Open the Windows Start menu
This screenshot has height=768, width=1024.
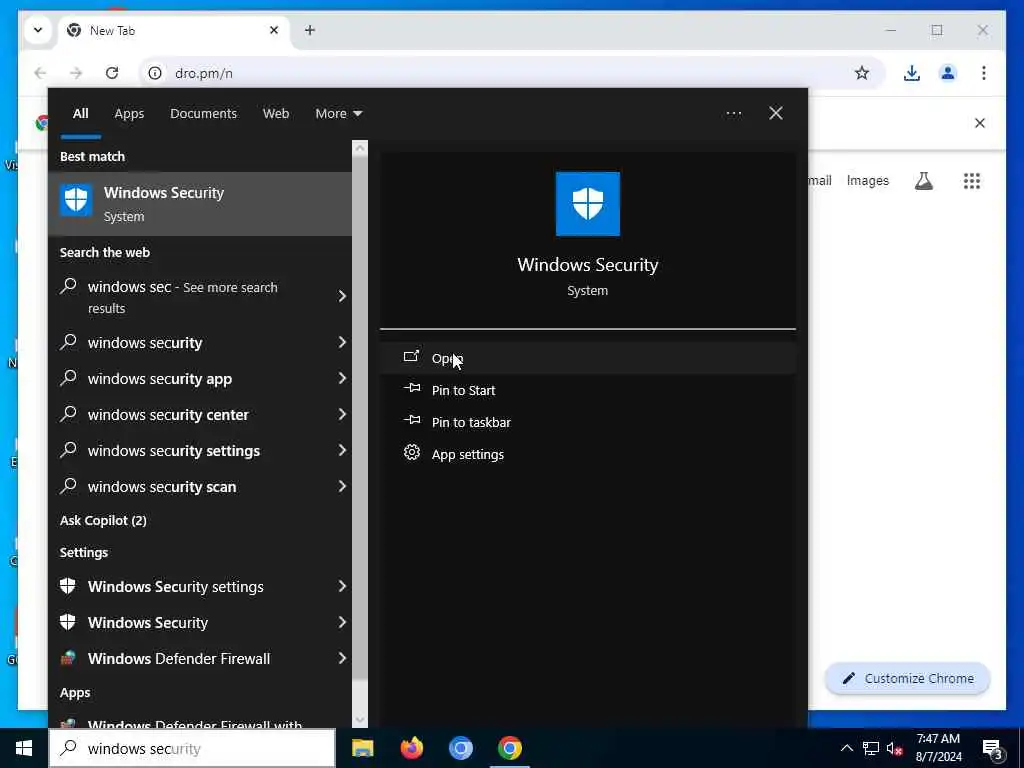coord(24,748)
